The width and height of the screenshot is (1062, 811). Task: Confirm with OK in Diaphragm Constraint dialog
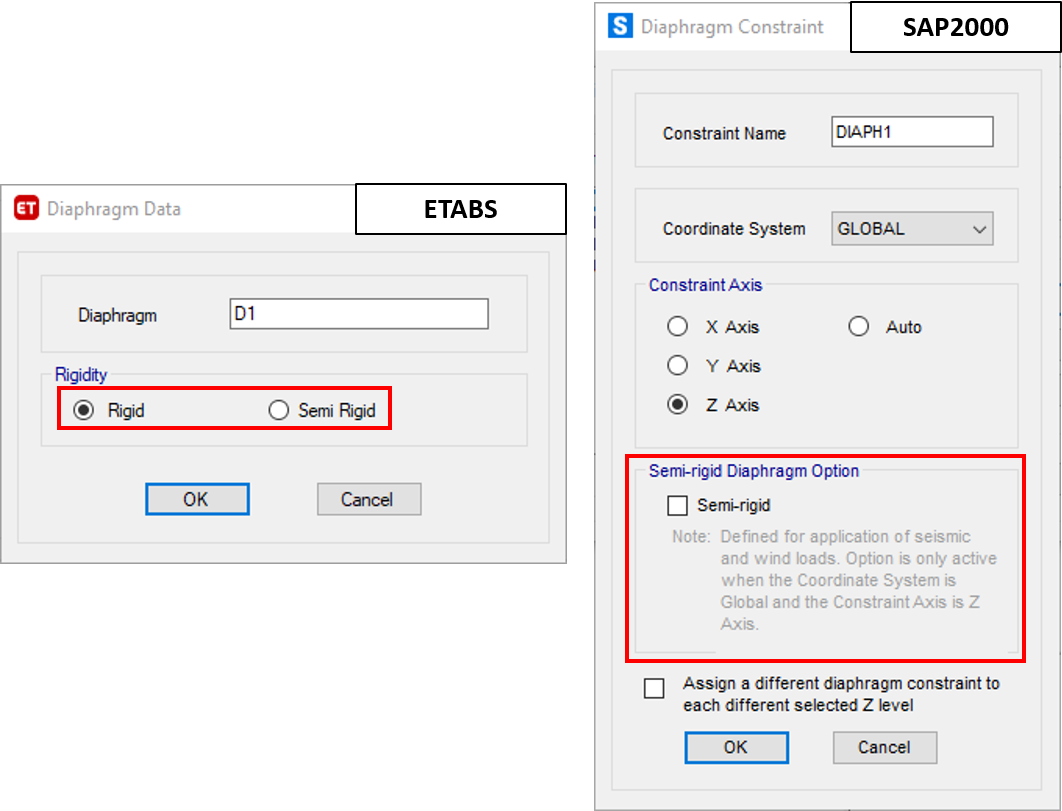[x=736, y=747]
